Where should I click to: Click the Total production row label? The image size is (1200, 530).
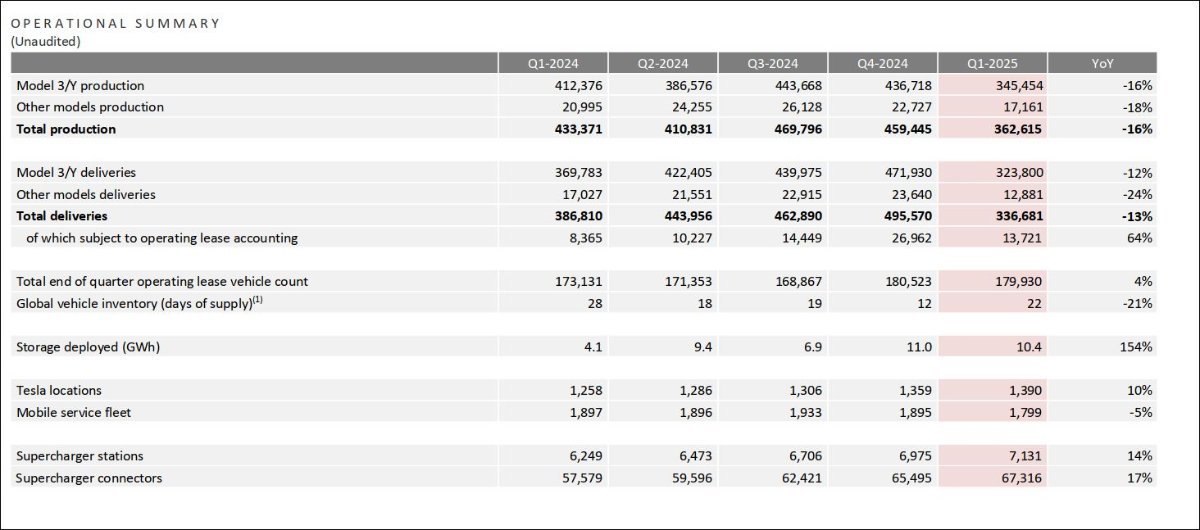(x=66, y=129)
